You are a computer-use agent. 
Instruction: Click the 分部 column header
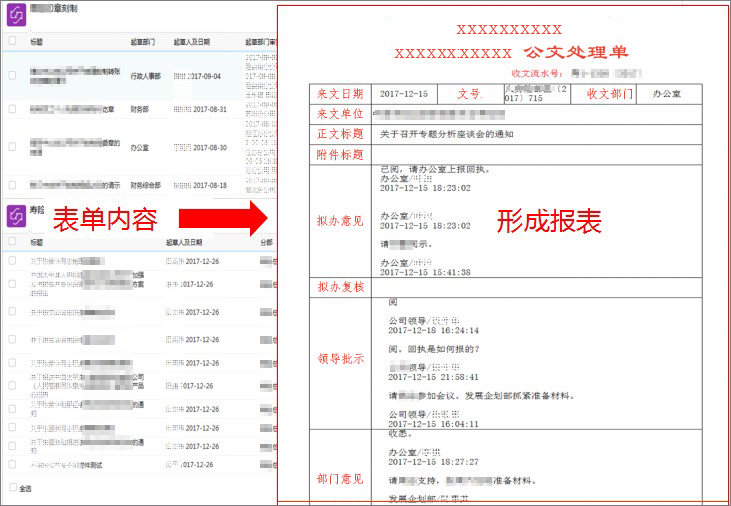click(266, 243)
